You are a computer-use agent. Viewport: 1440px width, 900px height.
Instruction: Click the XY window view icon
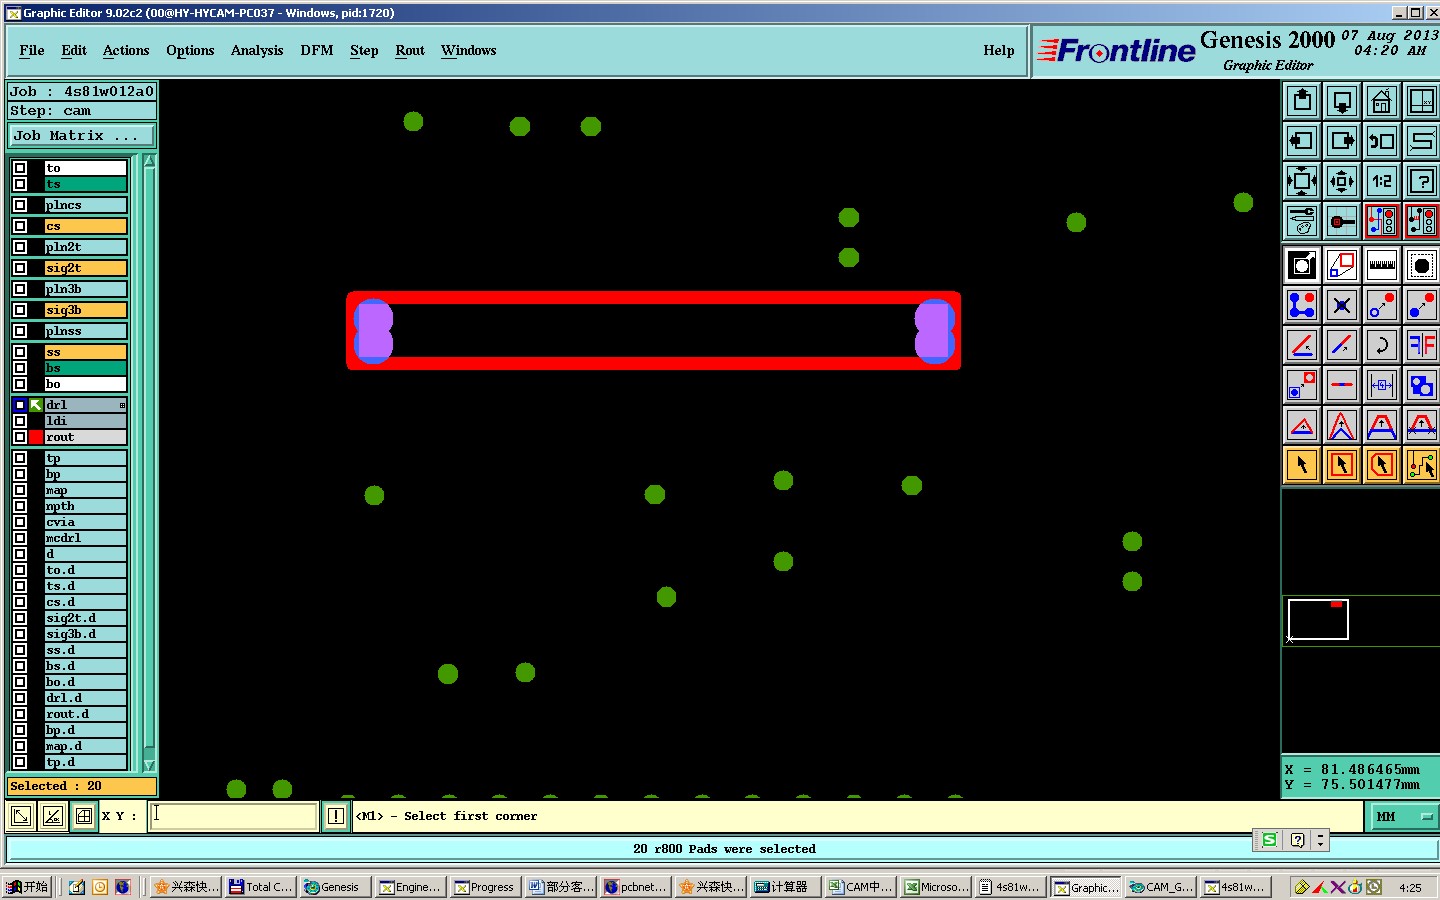(x=1421, y=101)
